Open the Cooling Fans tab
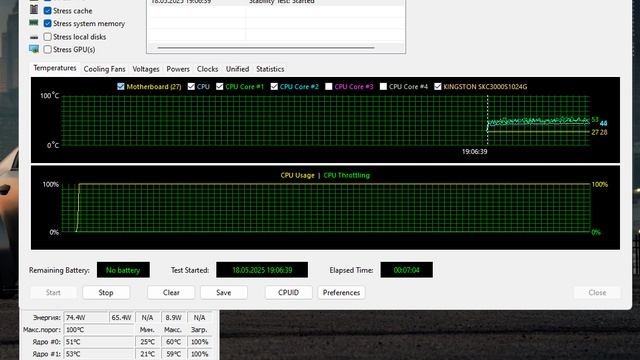Image resolution: width=640 pixels, height=360 pixels. [104, 69]
